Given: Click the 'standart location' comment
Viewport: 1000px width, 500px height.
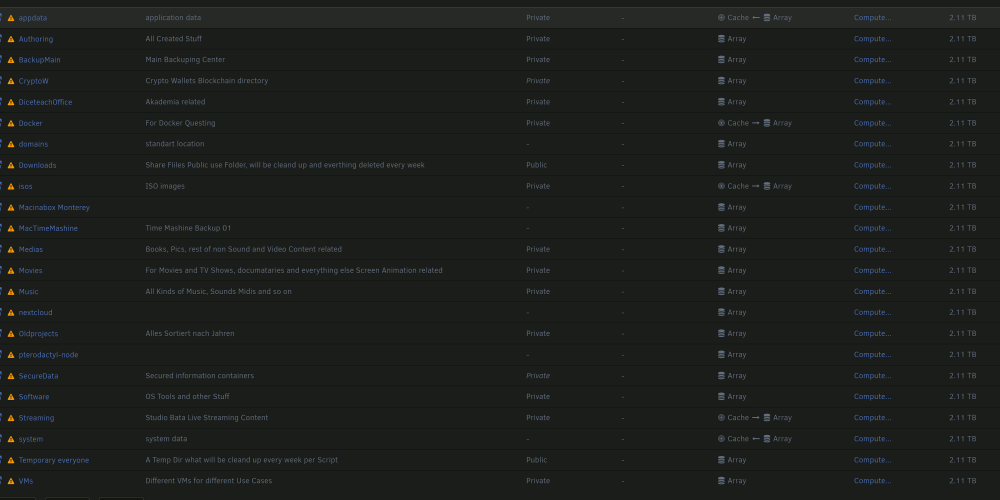Looking at the screenshot, I should [175, 144].
